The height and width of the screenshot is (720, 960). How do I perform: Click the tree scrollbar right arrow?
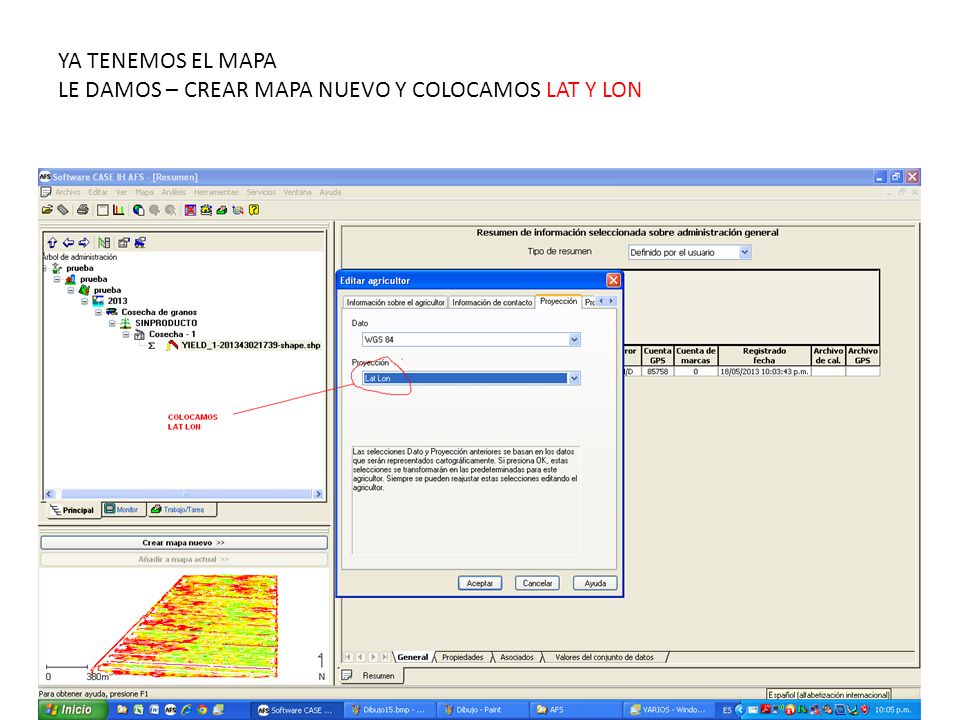[318, 494]
